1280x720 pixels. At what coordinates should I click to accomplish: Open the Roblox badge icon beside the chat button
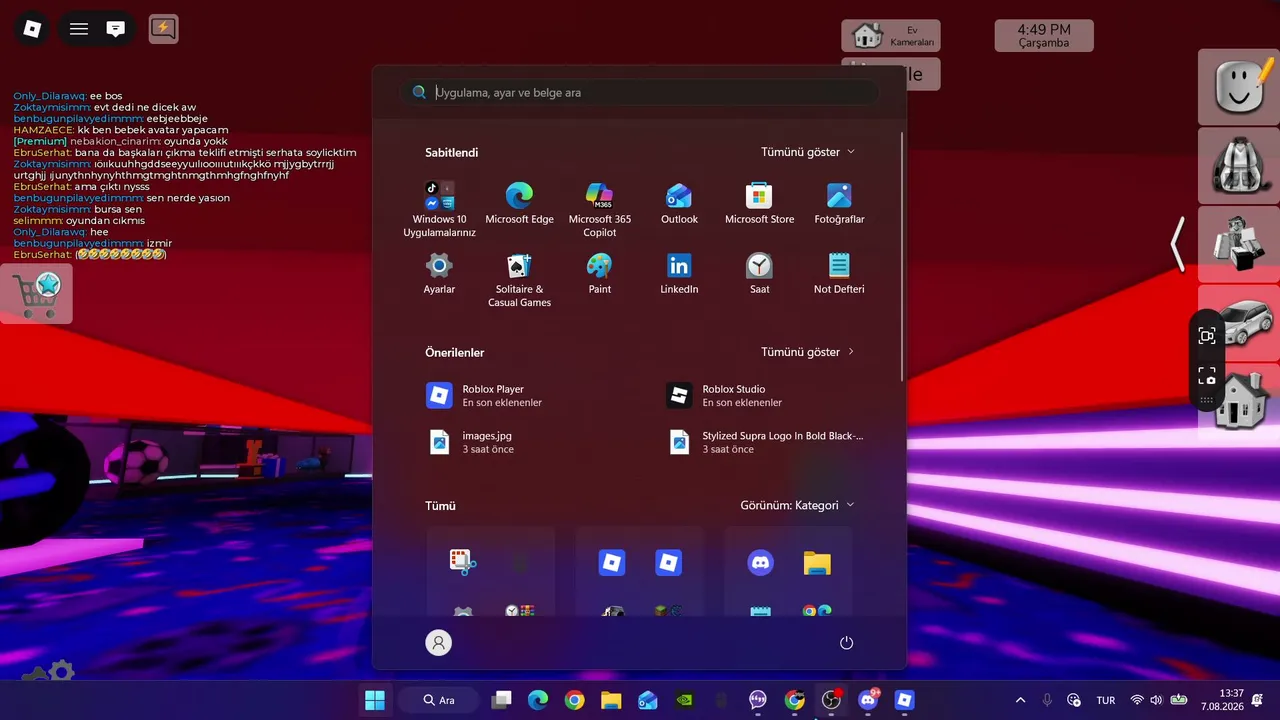coord(163,29)
